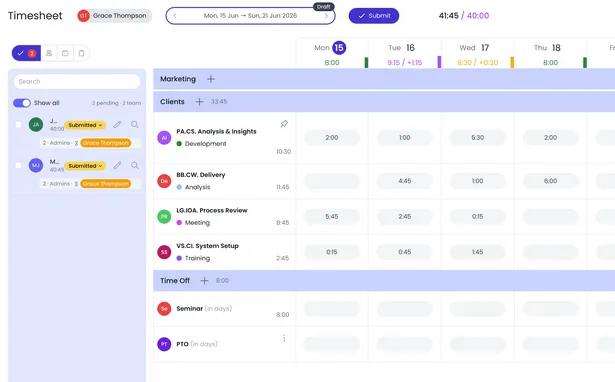Add entry to Marketing section with plus
Viewport: 615px width, 382px height.
click(x=211, y=79)
